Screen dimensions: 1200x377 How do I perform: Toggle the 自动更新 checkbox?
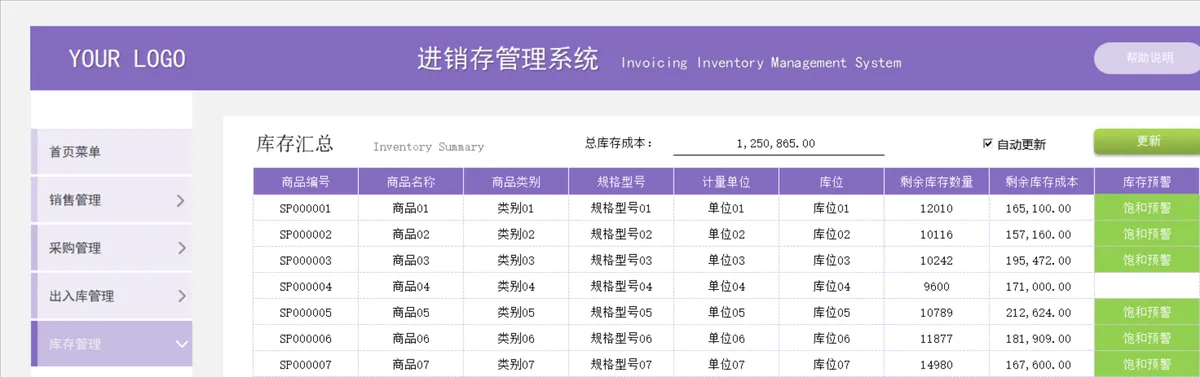click(x=988, y=144)
